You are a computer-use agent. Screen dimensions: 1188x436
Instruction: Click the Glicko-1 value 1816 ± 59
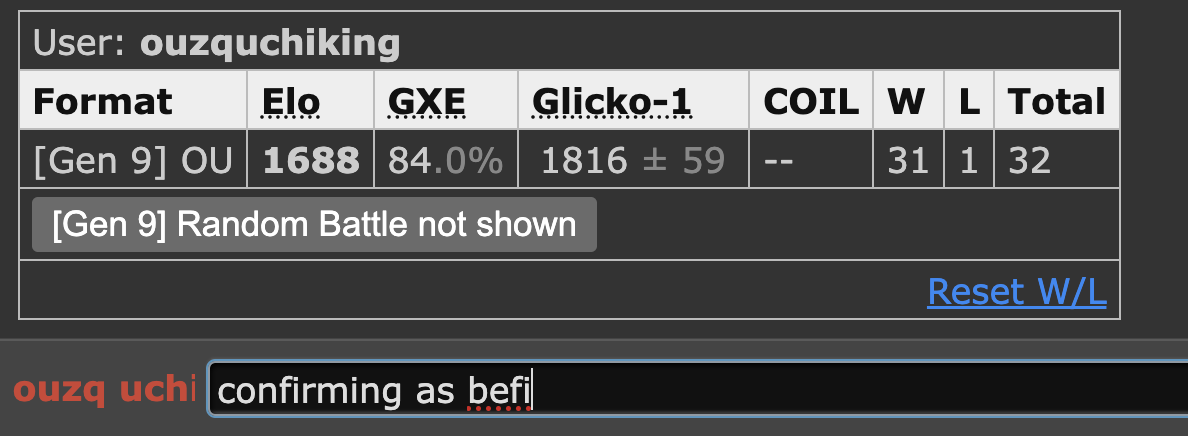coord(632,160)
